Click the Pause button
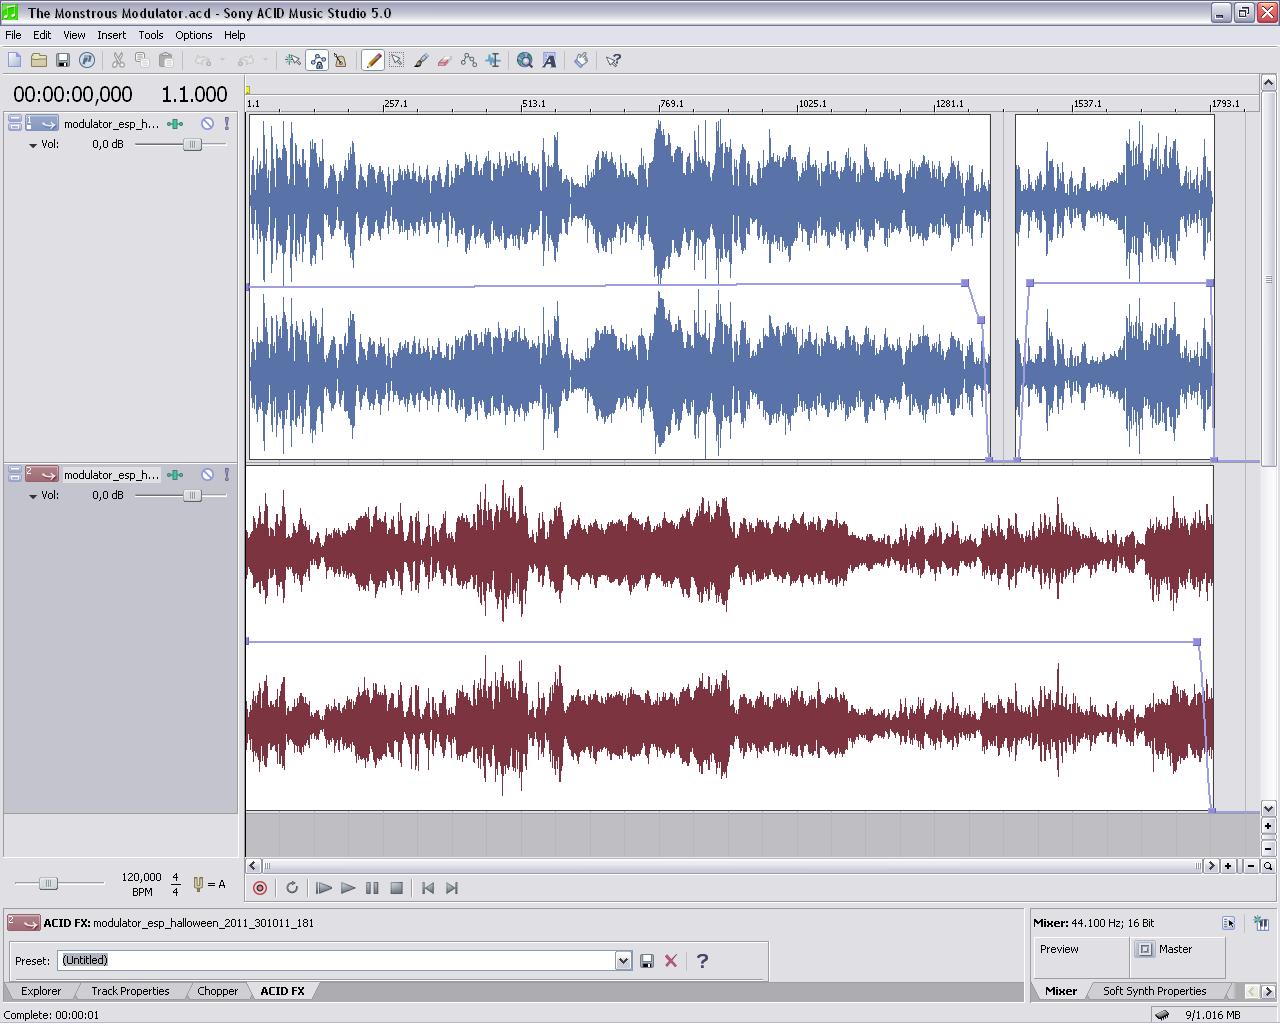This screenshot has width=1280, height=1024. [x=372, y=888]
